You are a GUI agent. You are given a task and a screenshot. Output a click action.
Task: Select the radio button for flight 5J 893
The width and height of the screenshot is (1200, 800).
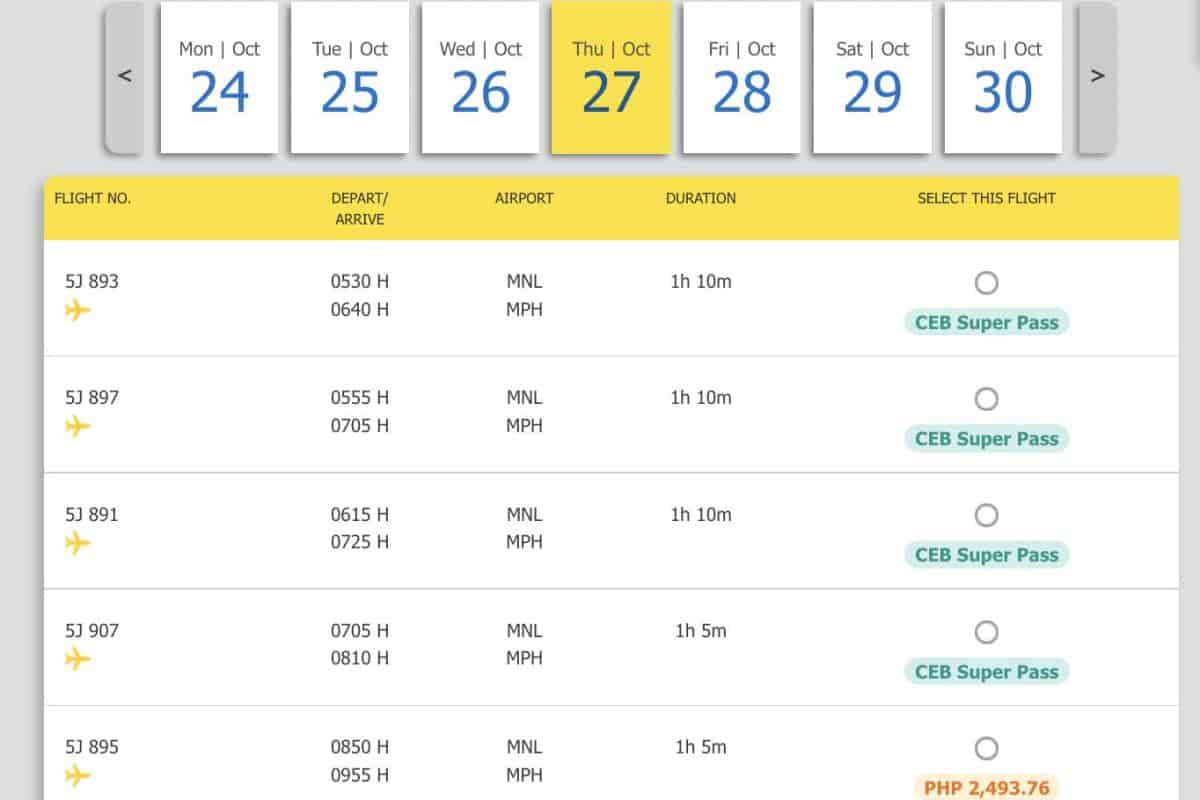pos(986,283)
